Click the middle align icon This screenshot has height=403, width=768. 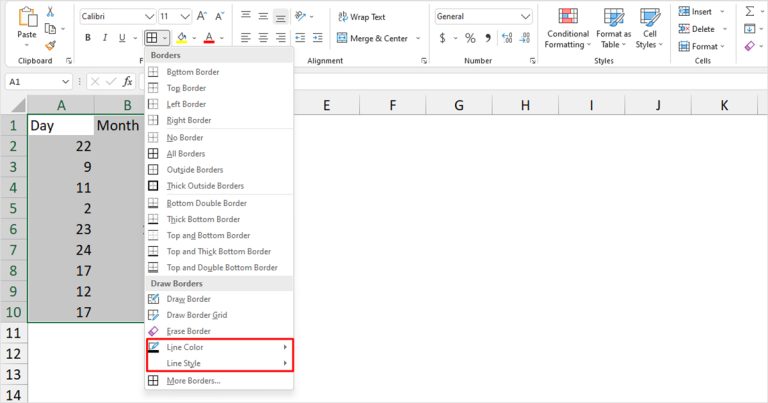[x=263, y=16]
